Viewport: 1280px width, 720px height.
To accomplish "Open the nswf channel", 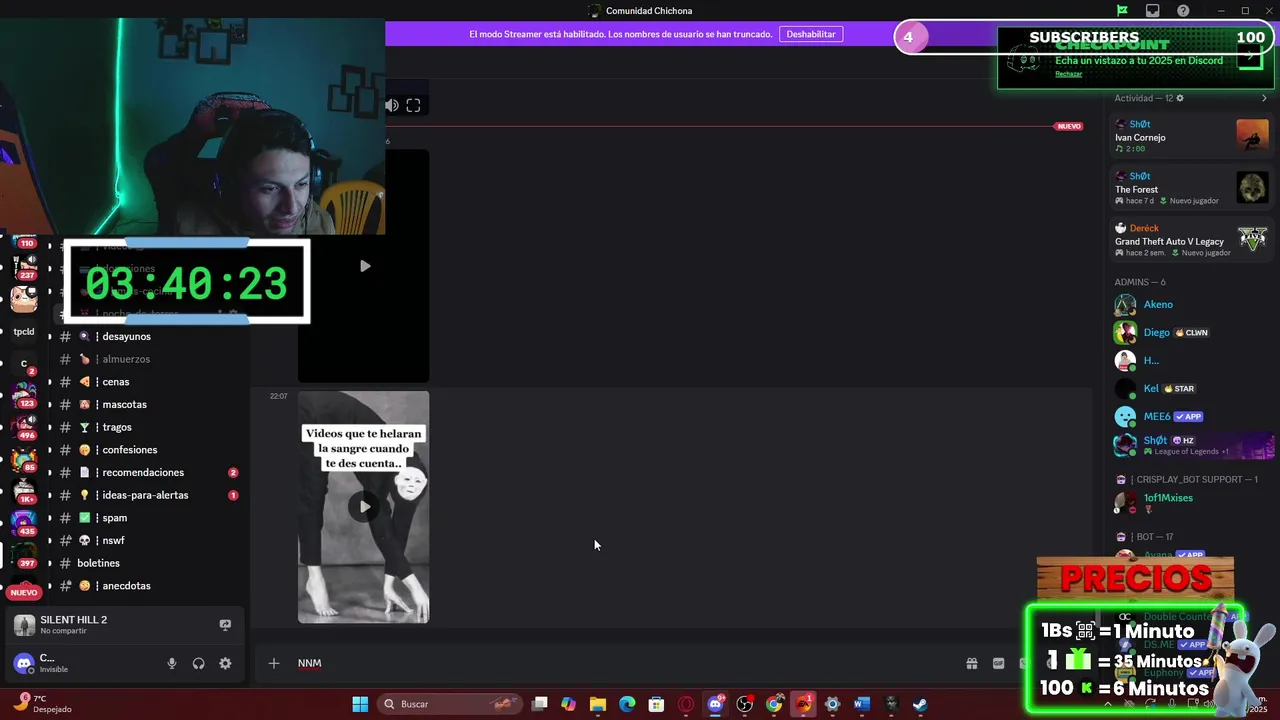I will point(148,541).
